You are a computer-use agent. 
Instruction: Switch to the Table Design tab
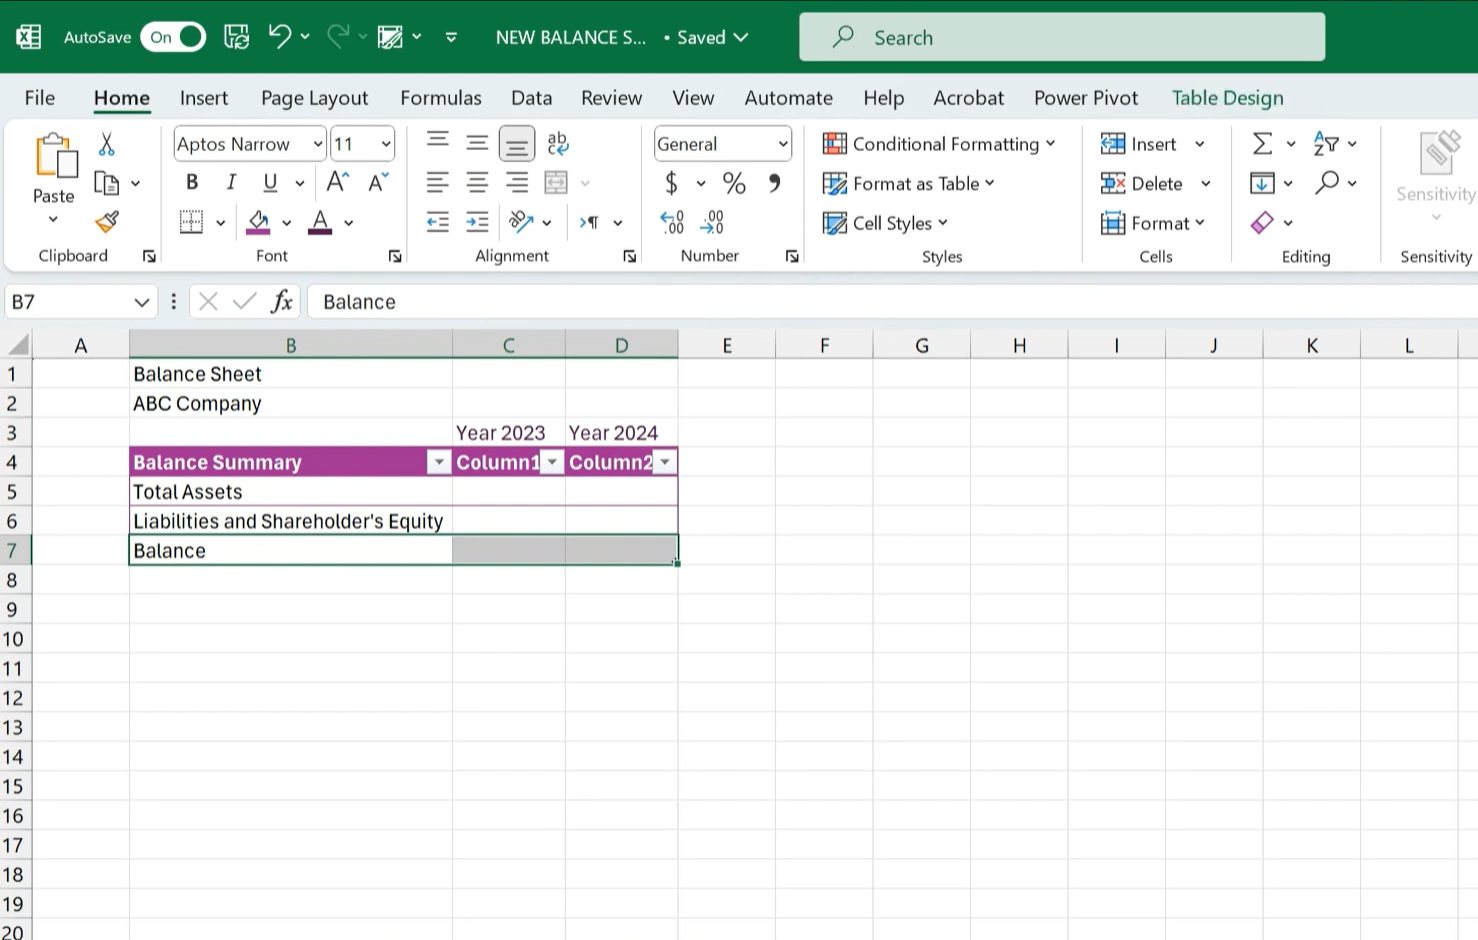1227,98
